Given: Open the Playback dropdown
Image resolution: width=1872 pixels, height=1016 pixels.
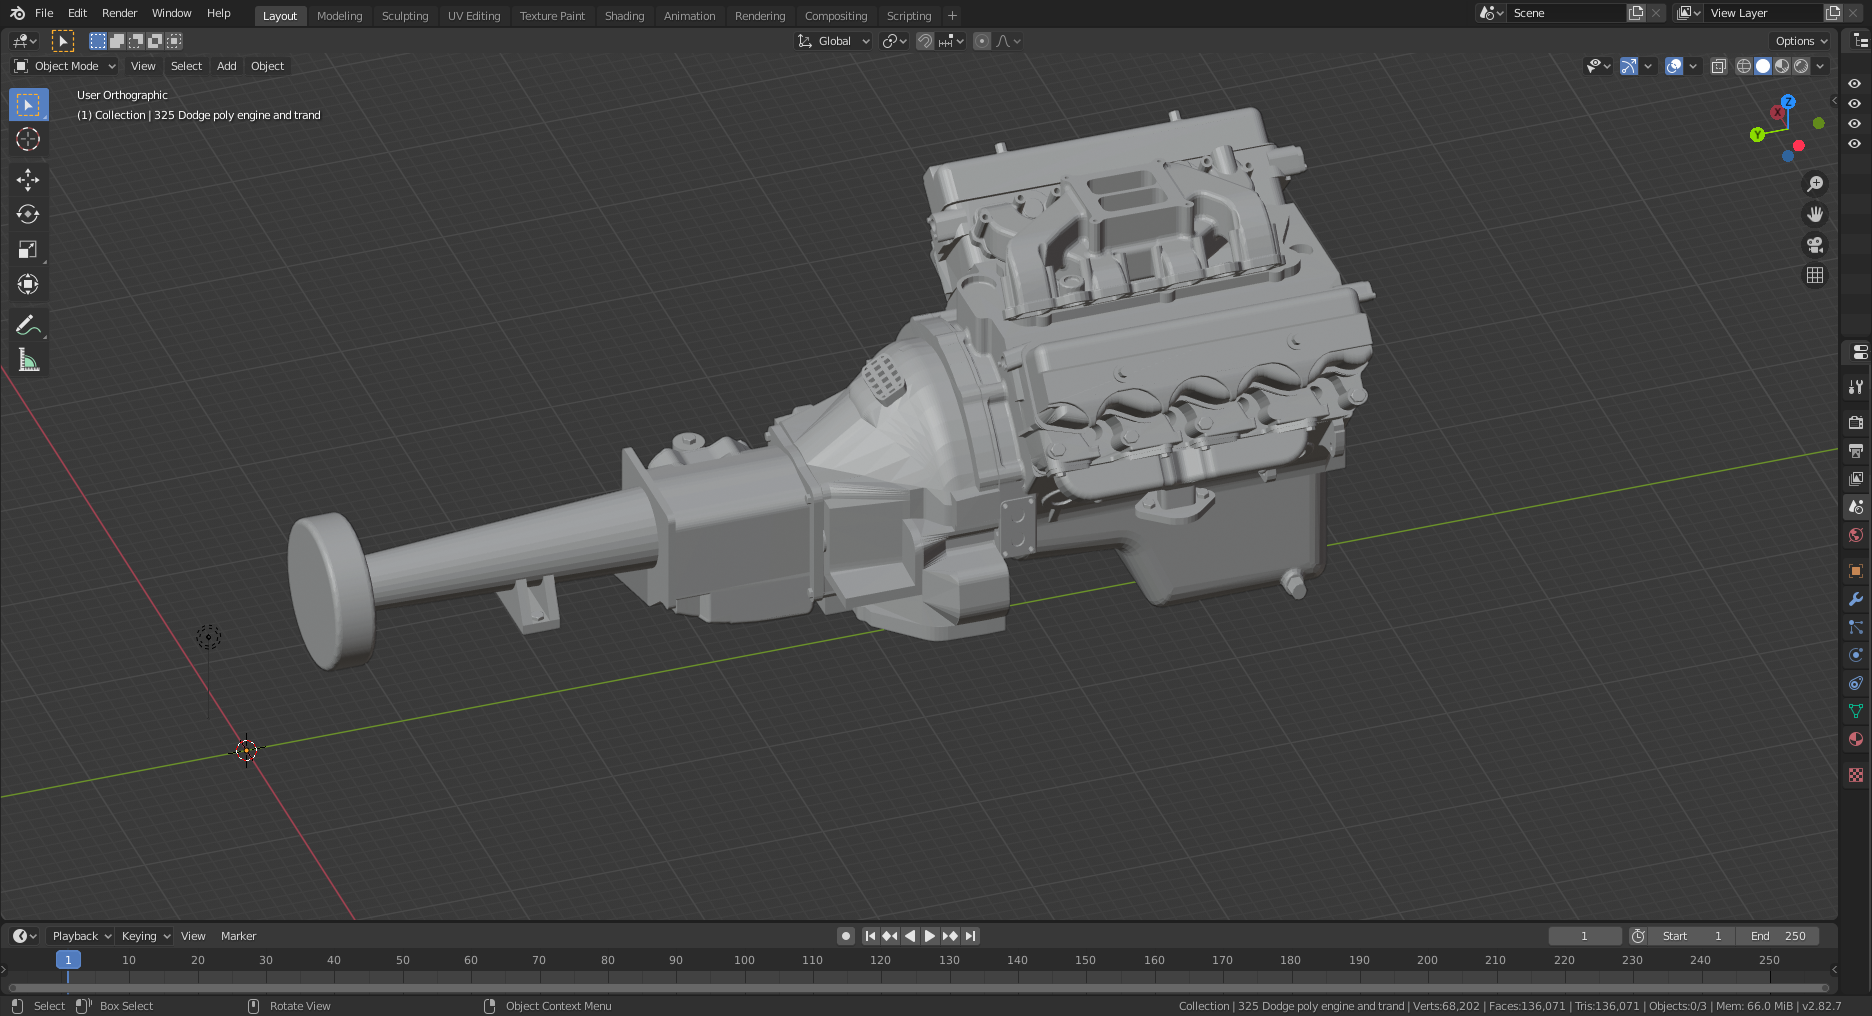Looking at the screenshot, I should tap(80, 936).
